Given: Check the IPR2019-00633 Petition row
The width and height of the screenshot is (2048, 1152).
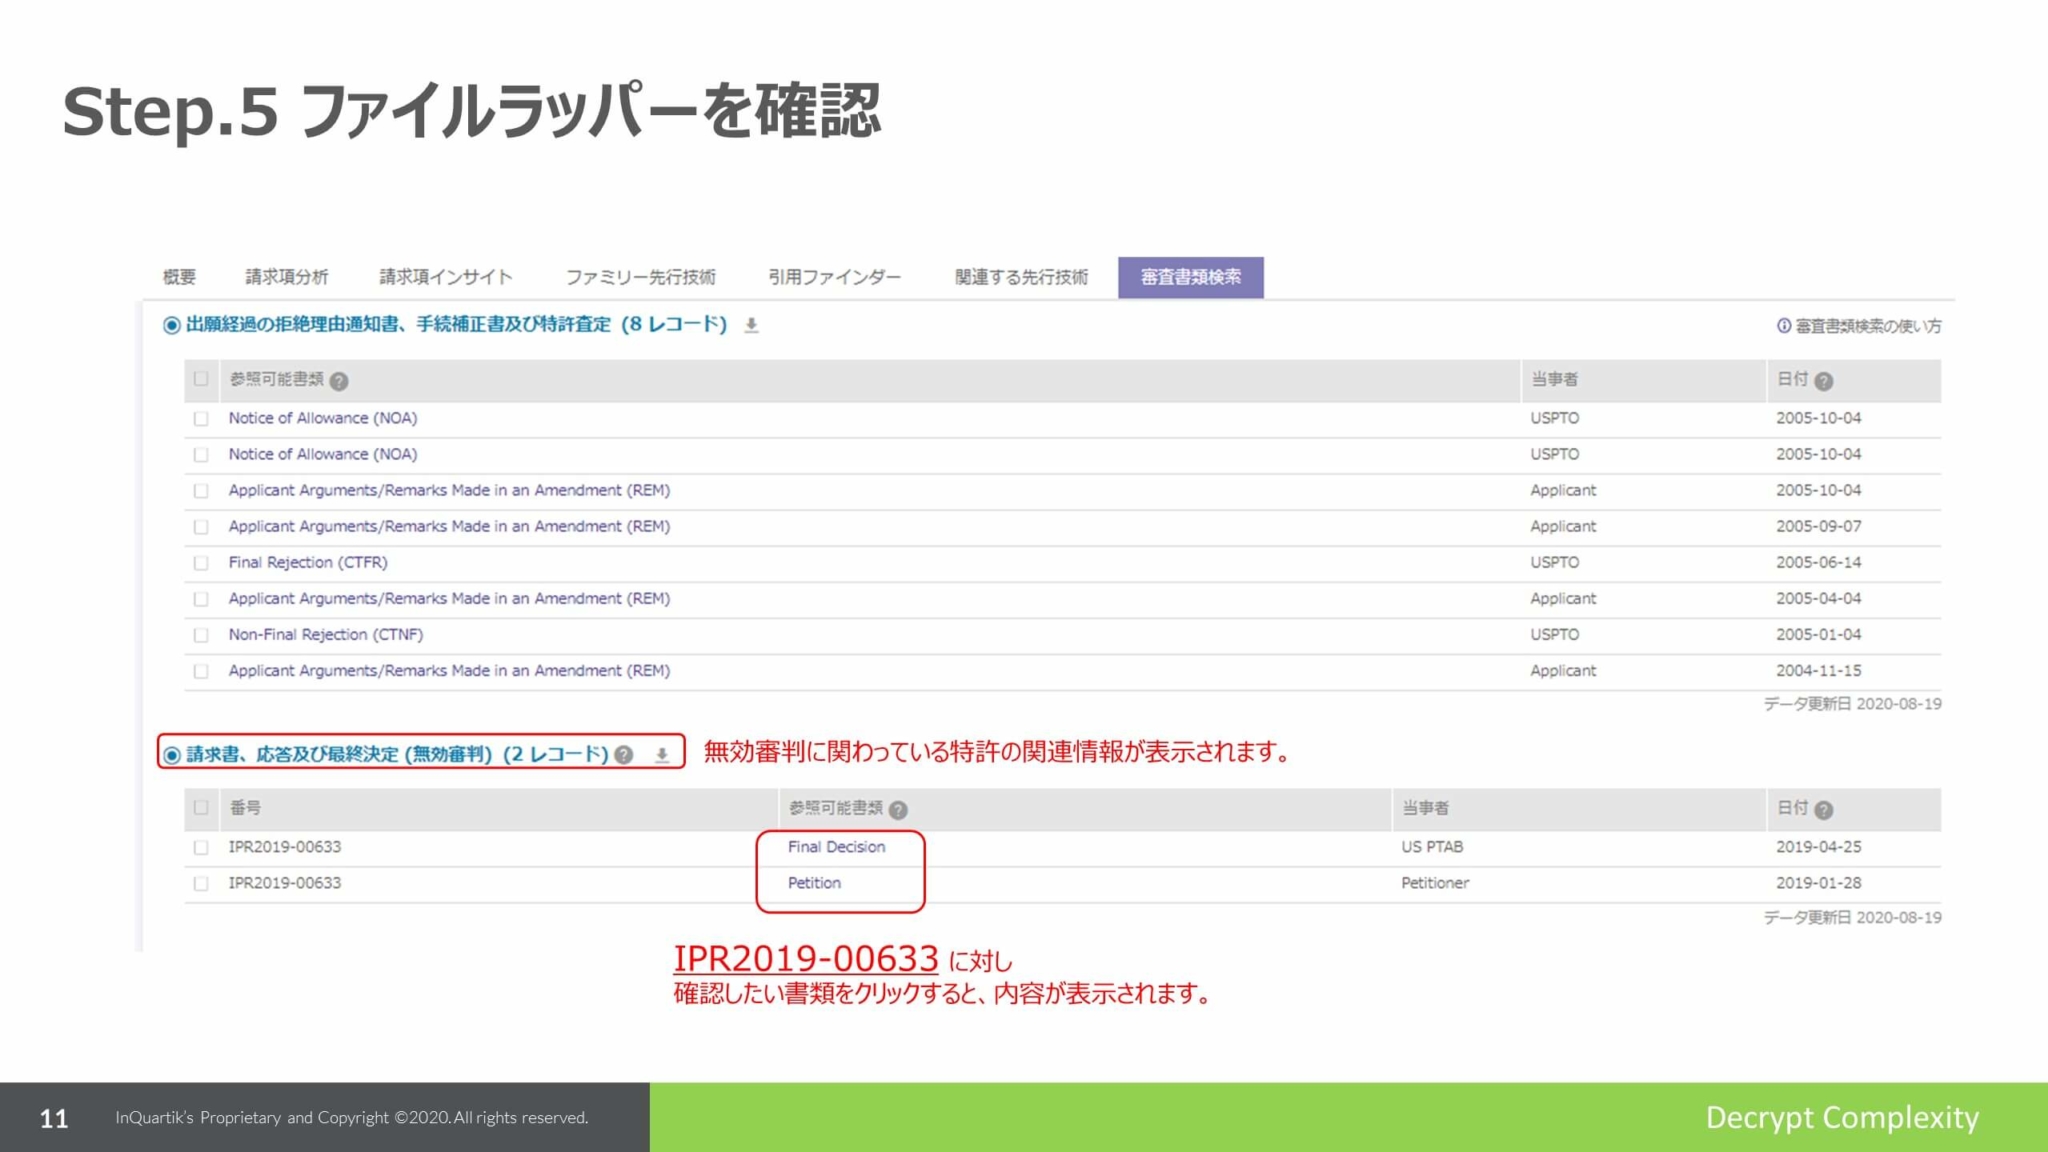Looking at the screenshot, I should (201, 884).
